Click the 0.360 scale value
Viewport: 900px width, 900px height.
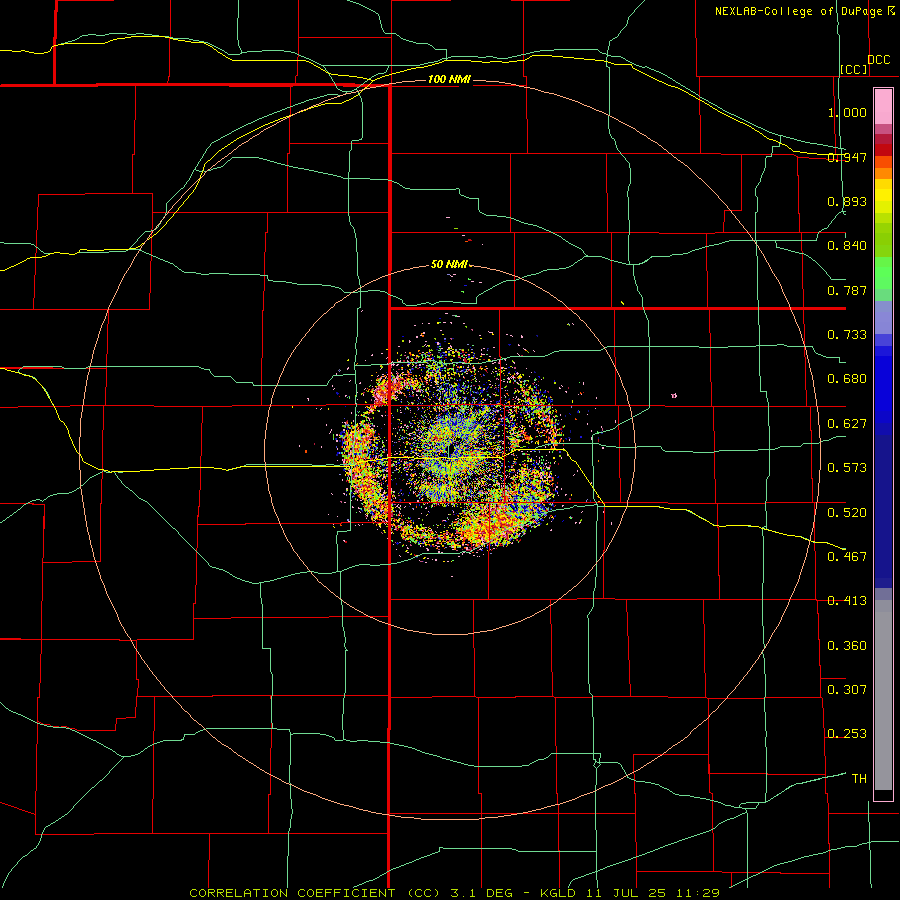[847, 646]
